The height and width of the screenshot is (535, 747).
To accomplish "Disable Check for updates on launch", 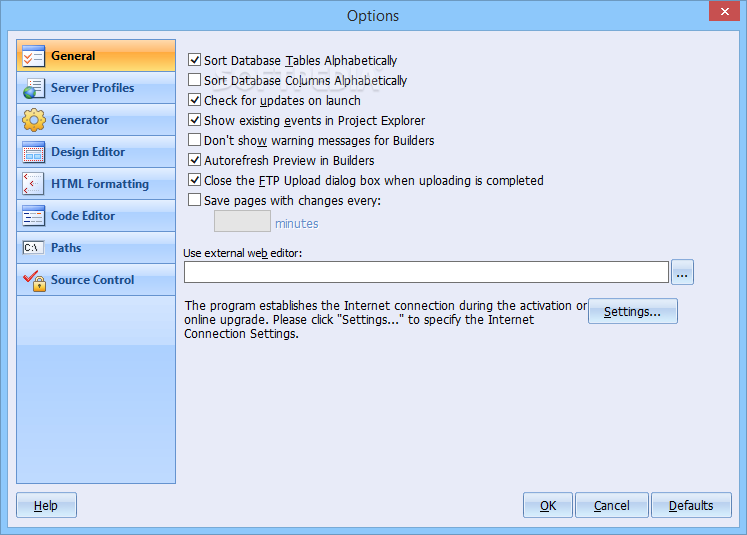I will [x=195, y=101].
